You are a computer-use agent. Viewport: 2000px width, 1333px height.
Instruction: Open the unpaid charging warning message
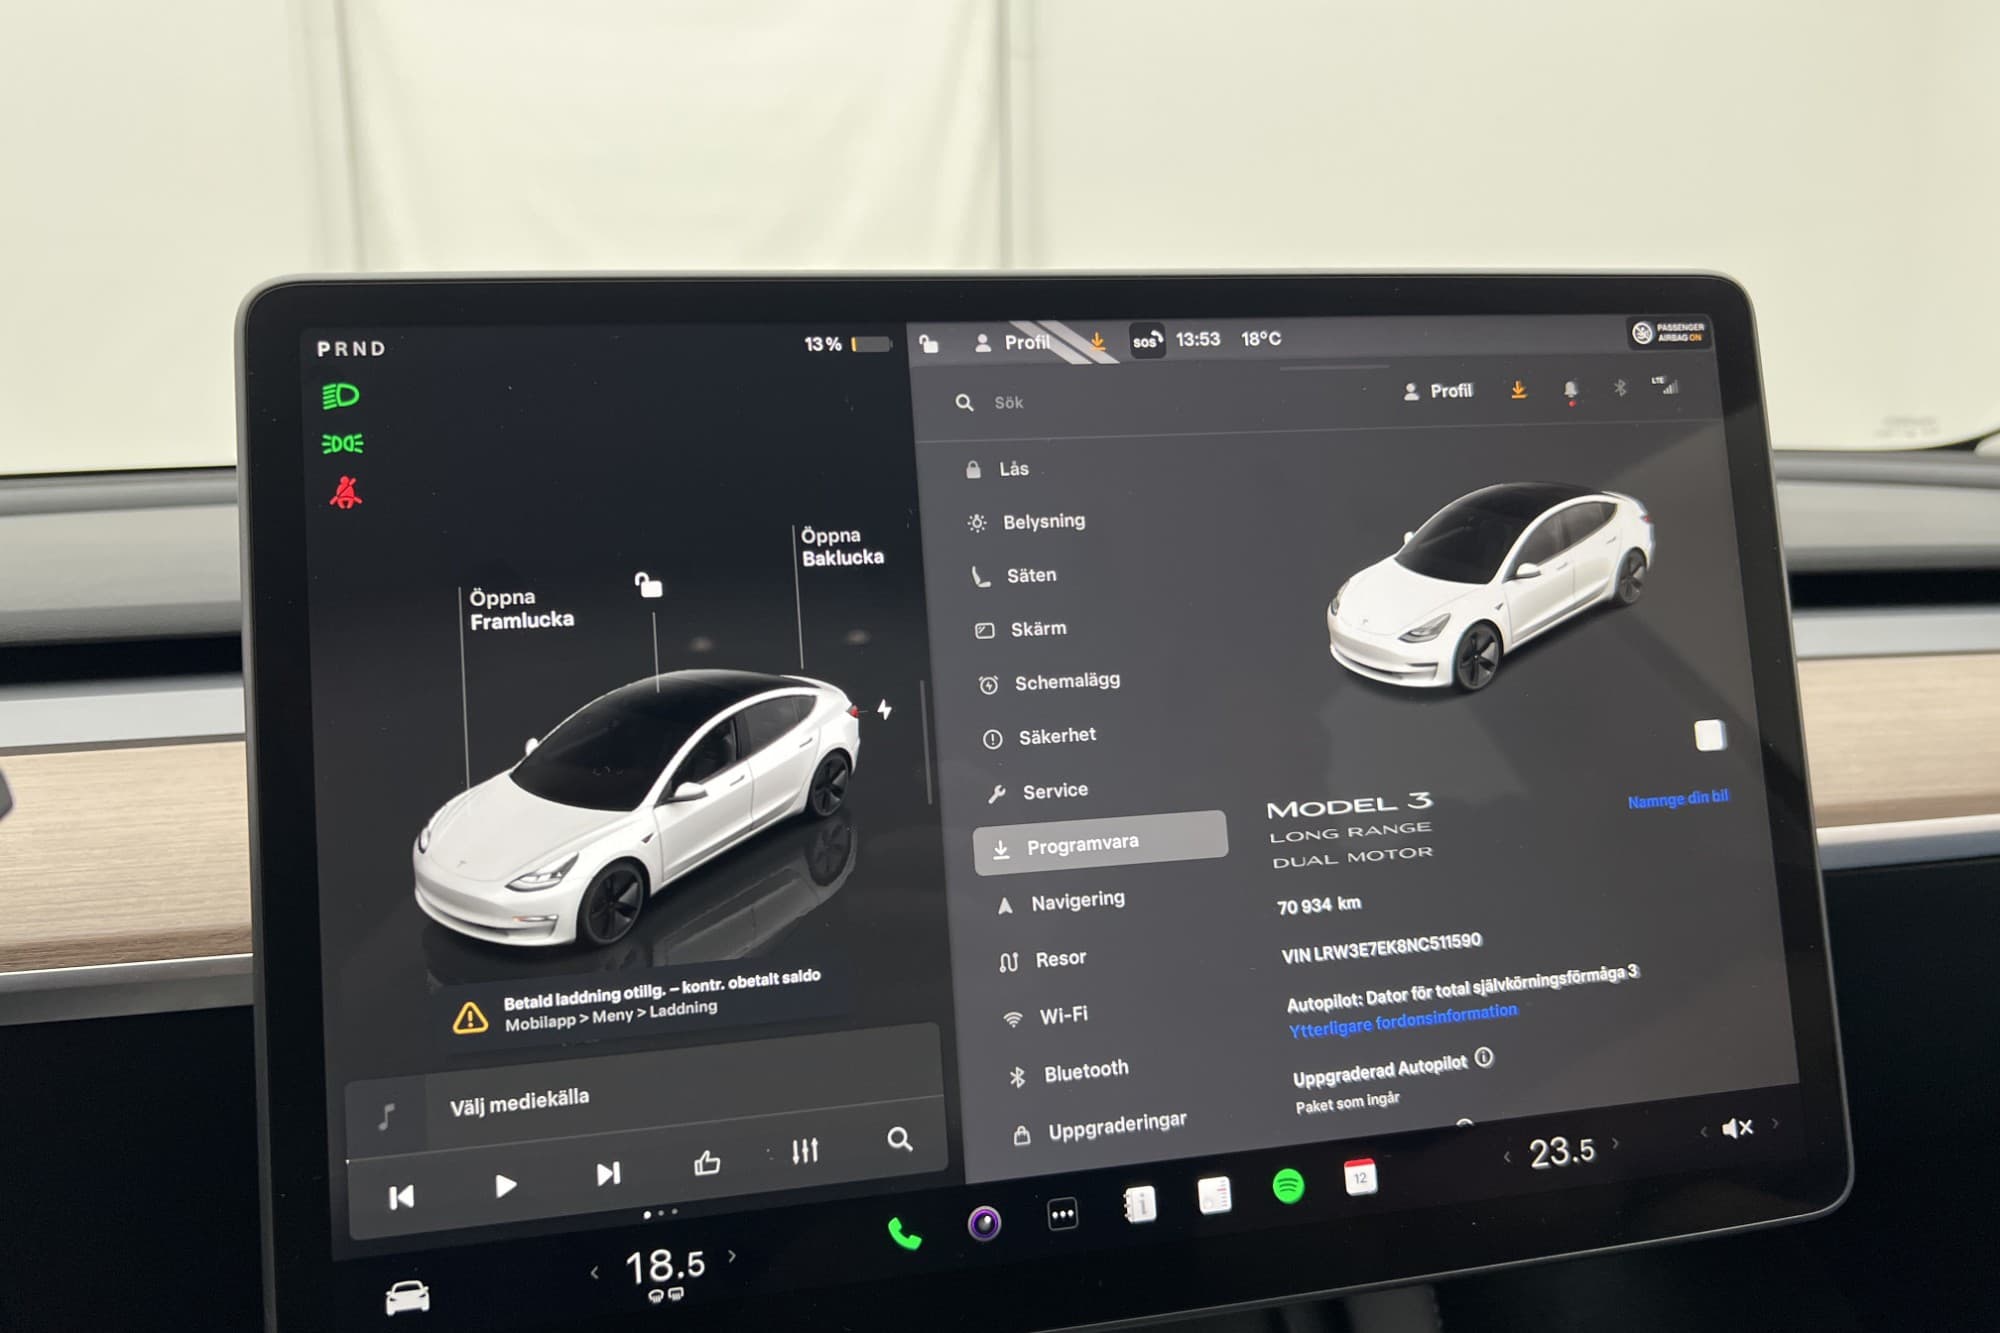(640, 1002)
